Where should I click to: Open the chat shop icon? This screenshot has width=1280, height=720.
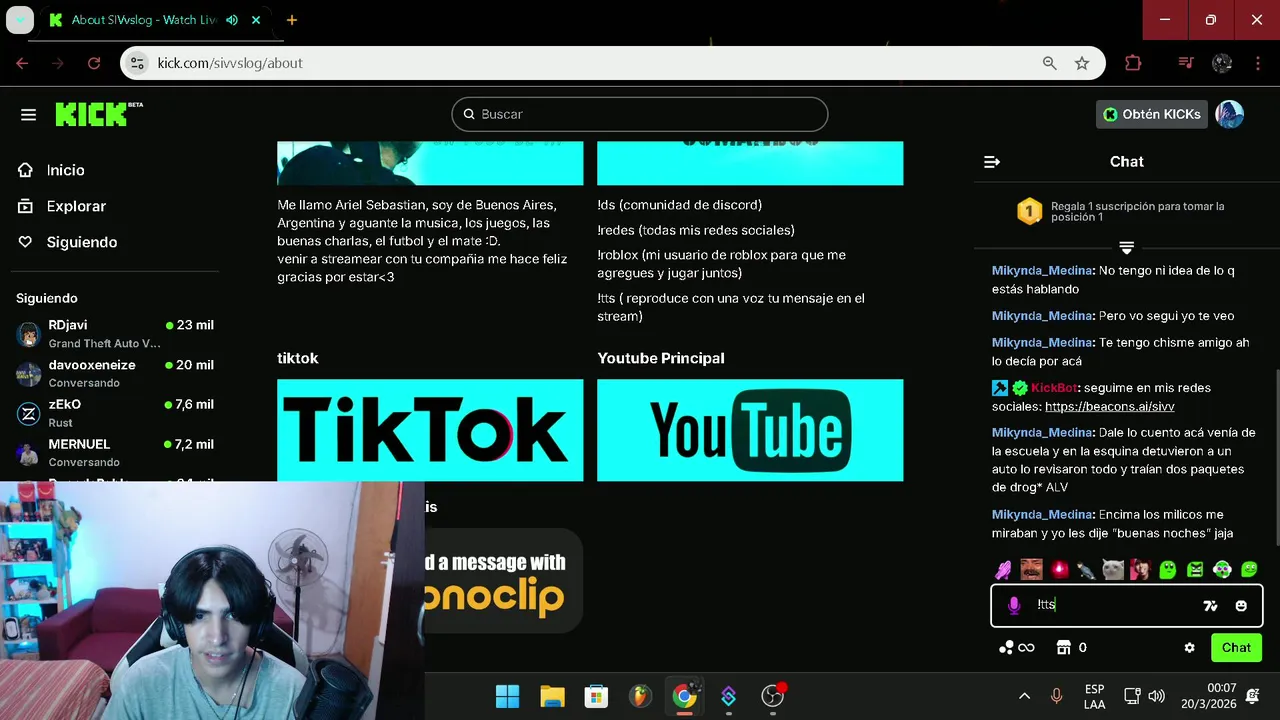coord(1064,648)
